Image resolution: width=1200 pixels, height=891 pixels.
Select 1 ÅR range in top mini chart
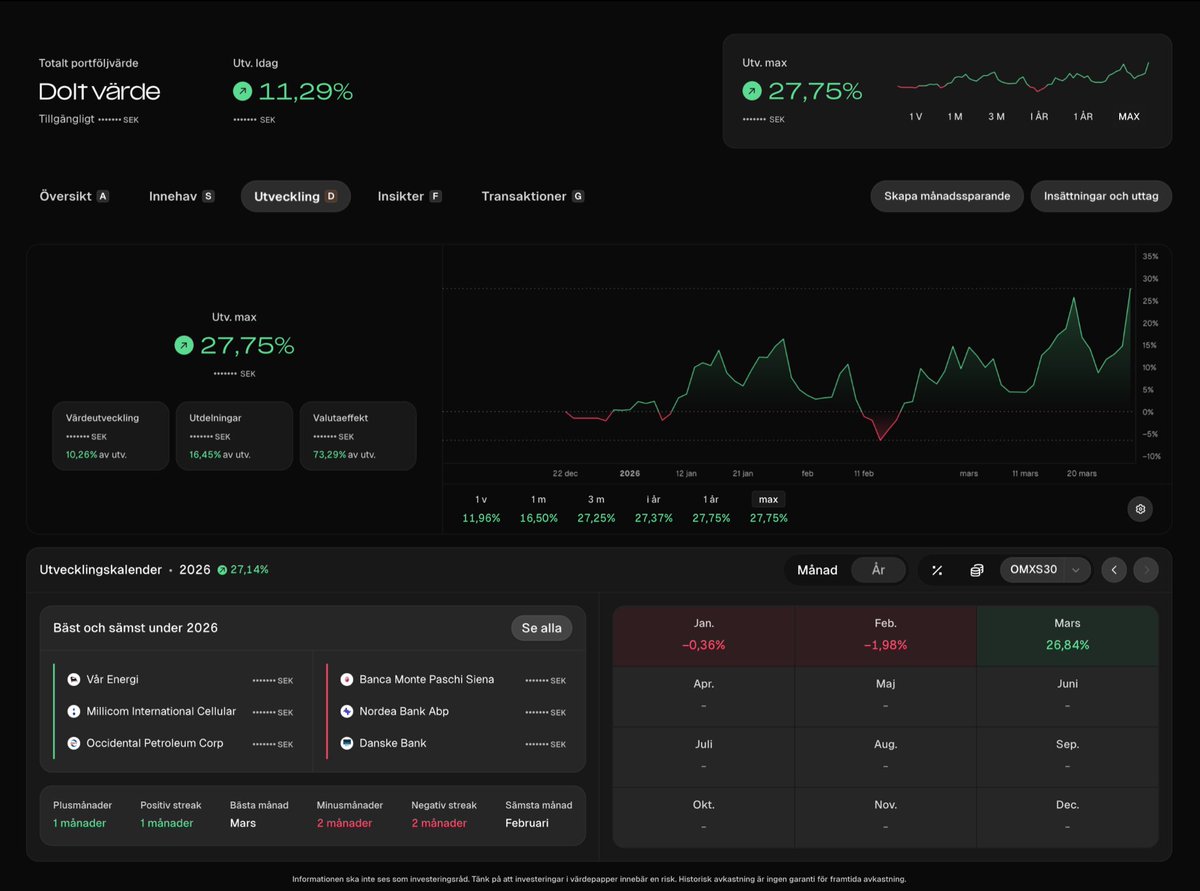click(1083, 117)
